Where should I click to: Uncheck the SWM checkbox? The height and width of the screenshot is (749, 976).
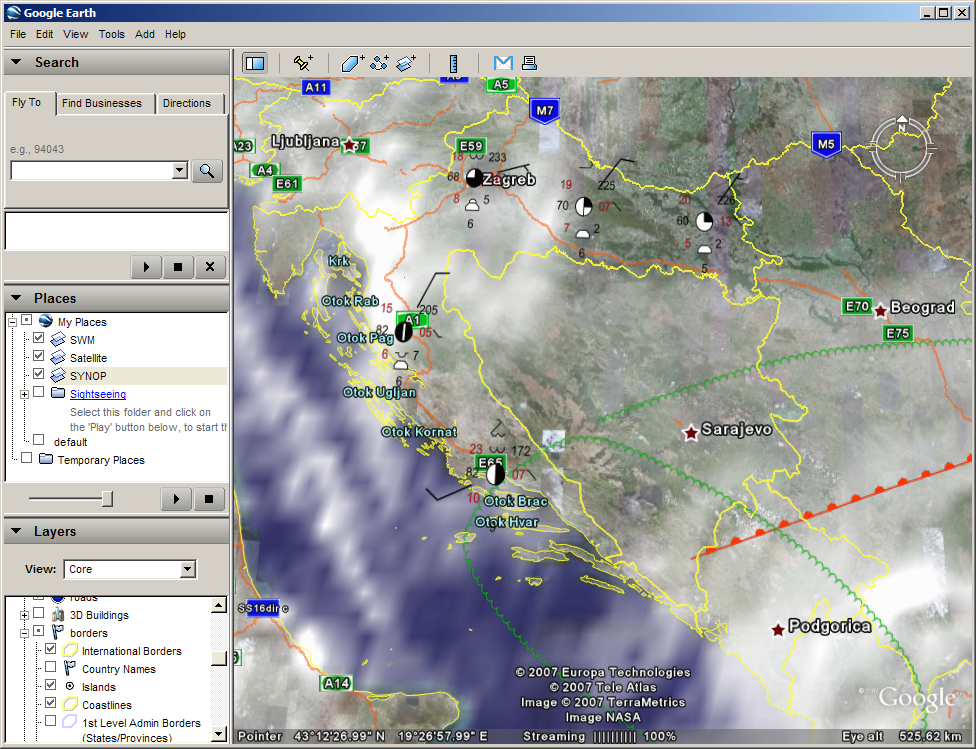click(x=39, y=338)
